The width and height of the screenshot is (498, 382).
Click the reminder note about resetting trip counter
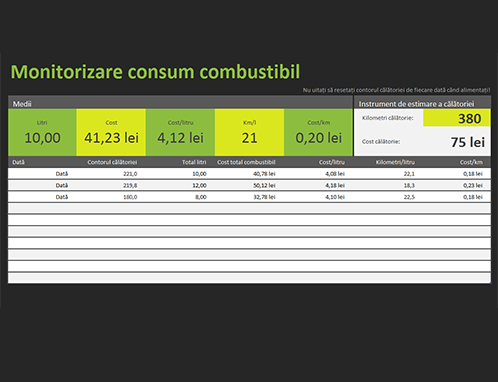pyautogui.click(x=396, y=90)
